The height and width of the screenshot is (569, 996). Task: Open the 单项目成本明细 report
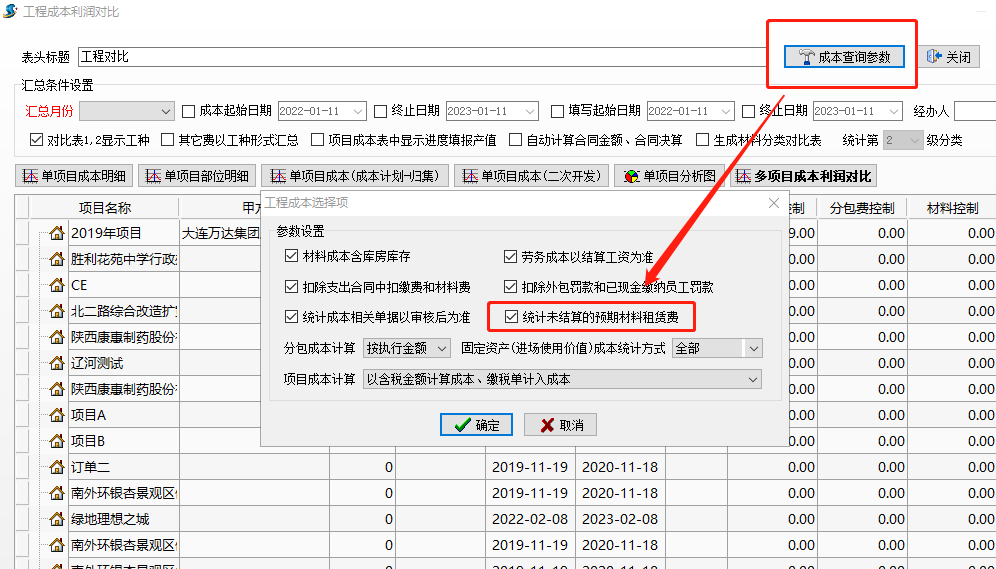[x=74, y=176]
